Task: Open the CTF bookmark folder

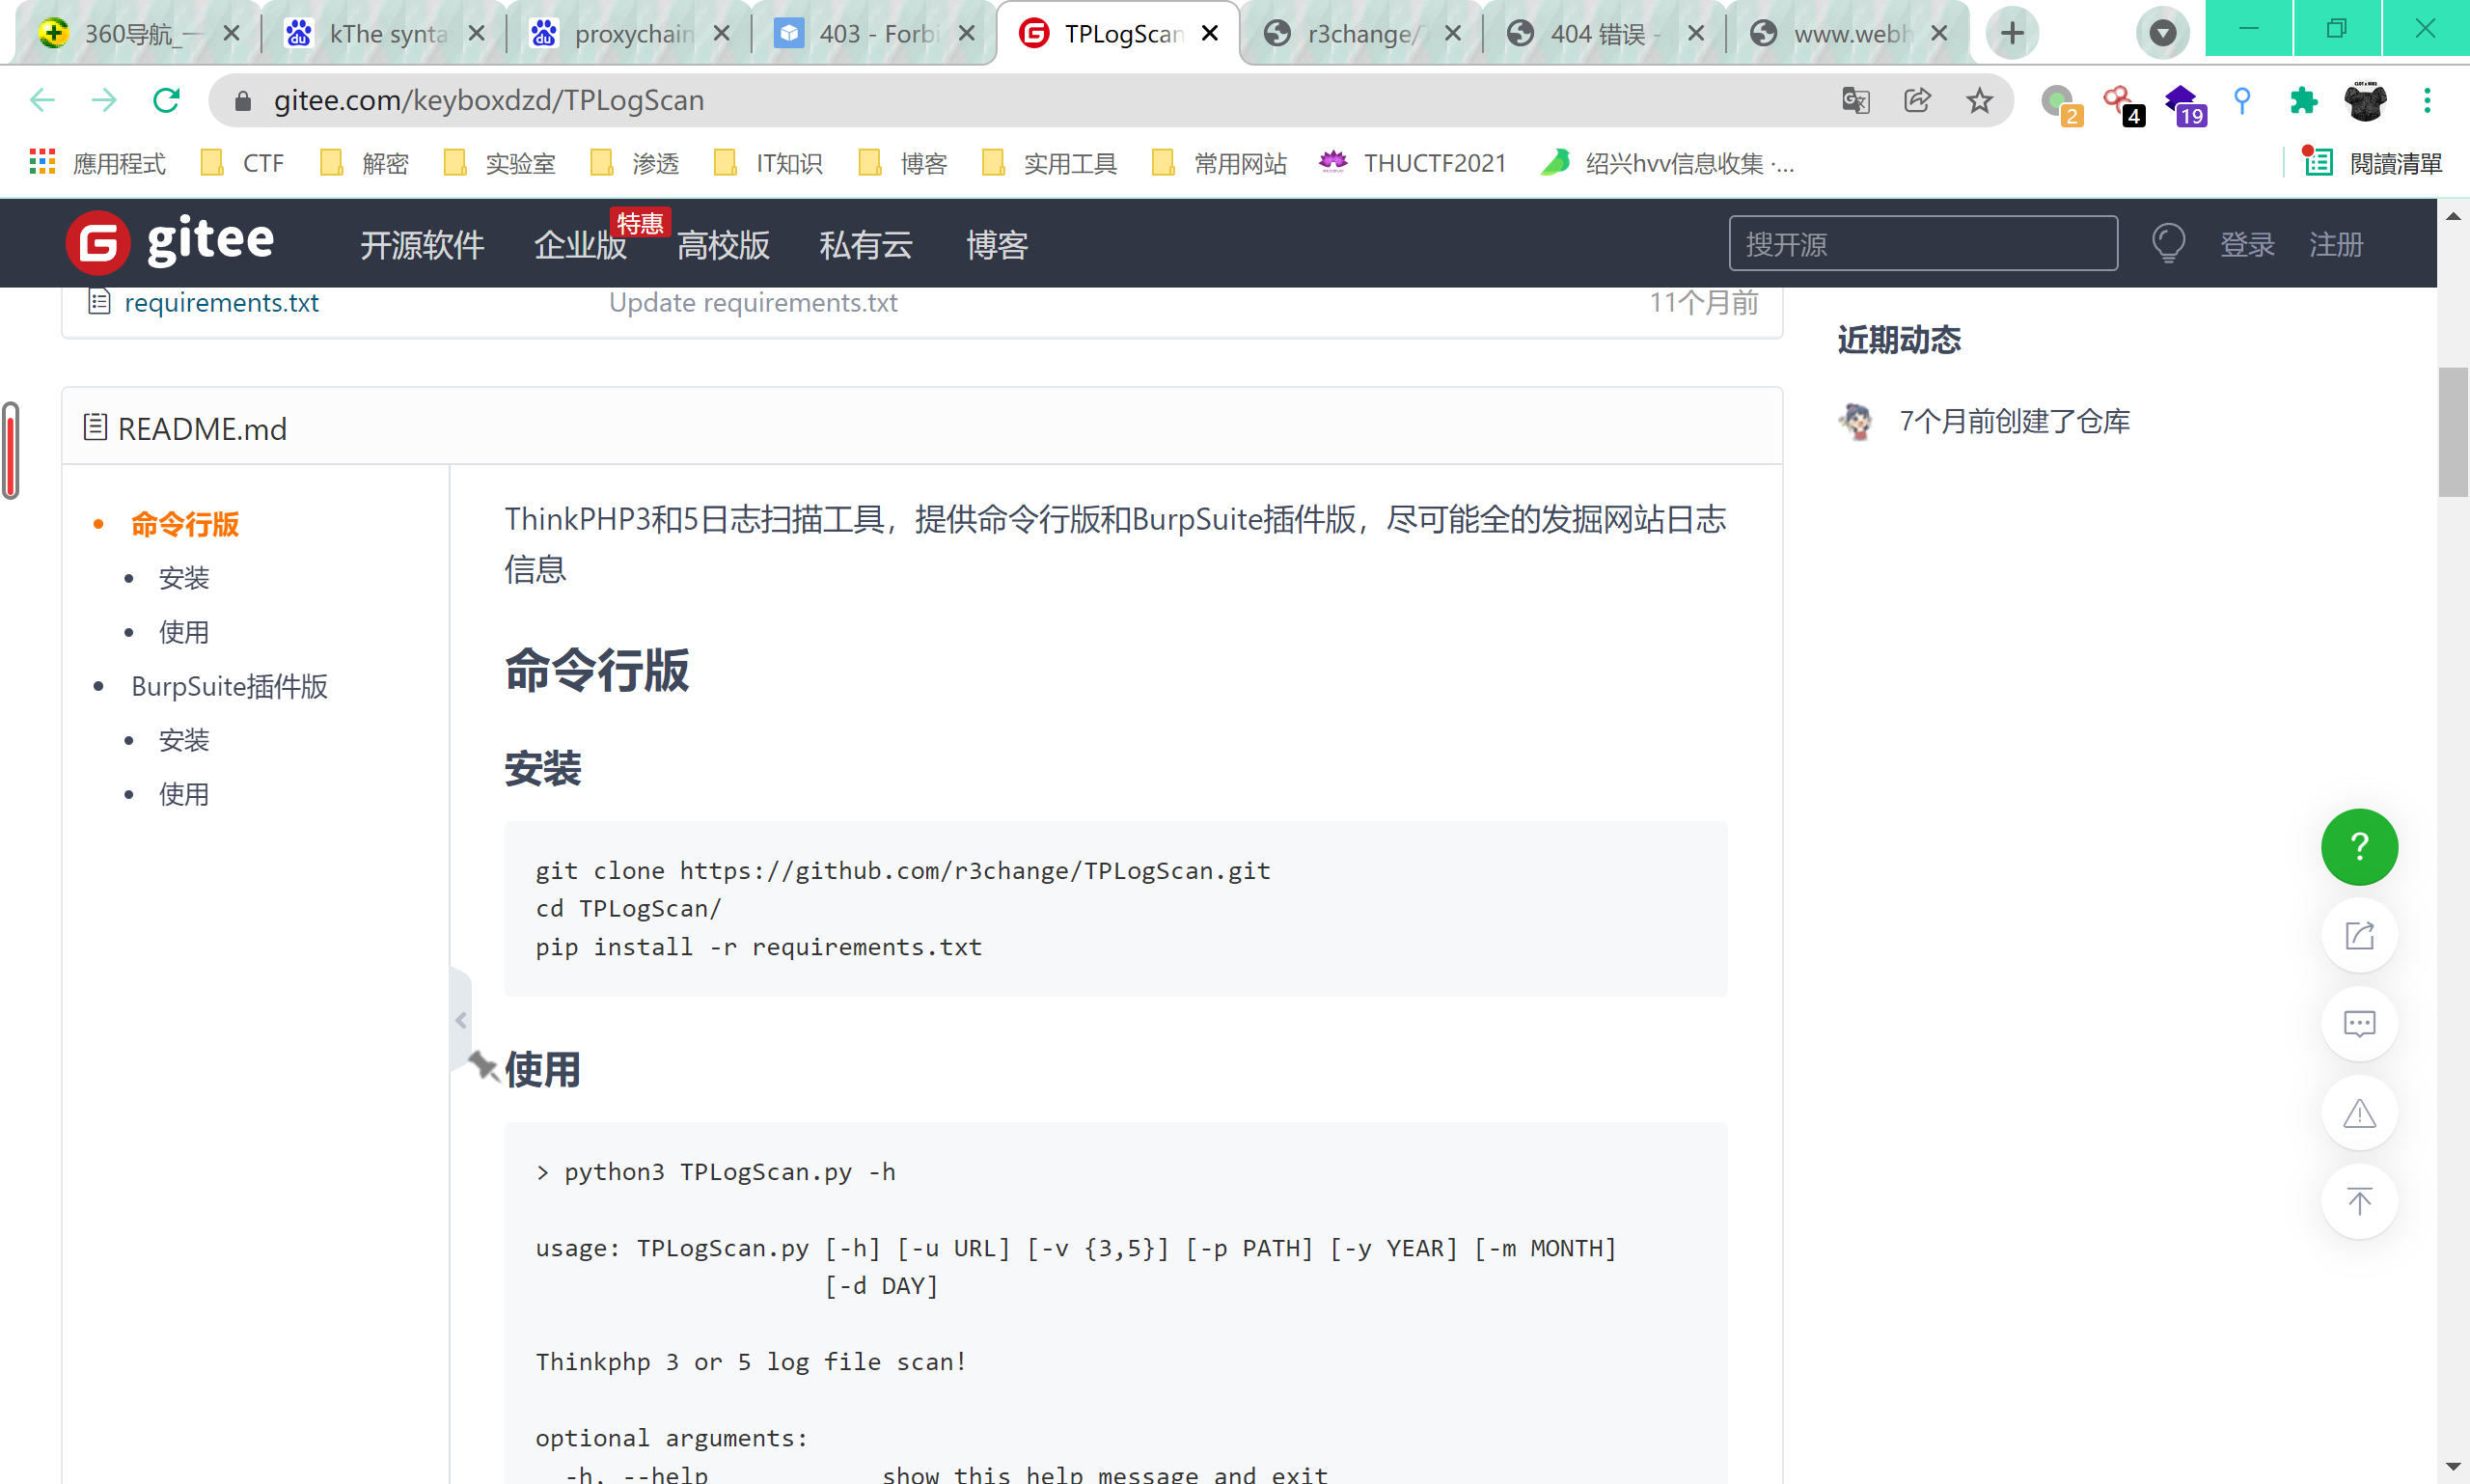Action: pos(242,163)
